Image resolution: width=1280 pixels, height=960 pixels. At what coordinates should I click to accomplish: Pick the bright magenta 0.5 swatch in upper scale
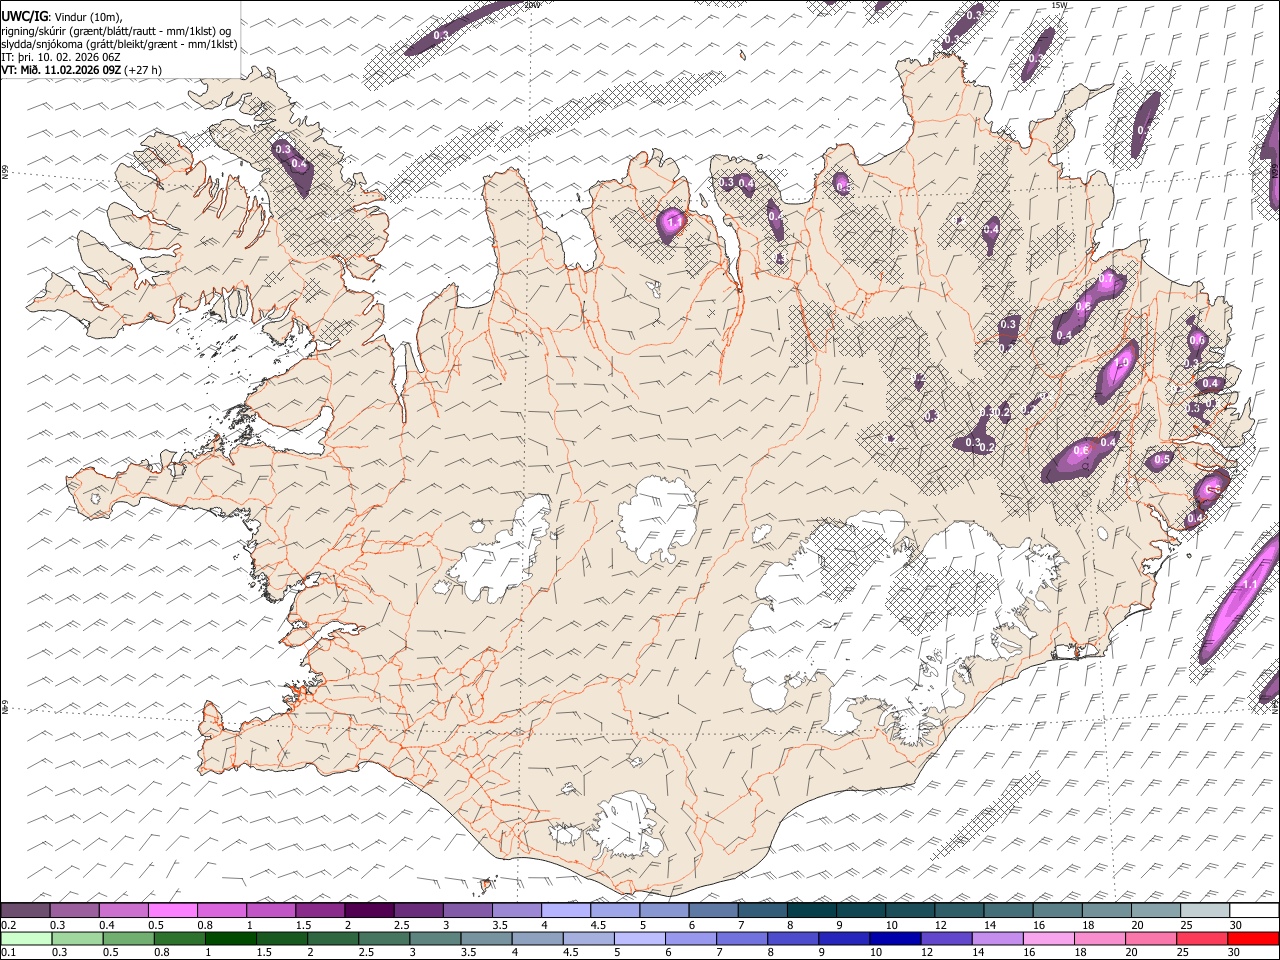point(172,911)
